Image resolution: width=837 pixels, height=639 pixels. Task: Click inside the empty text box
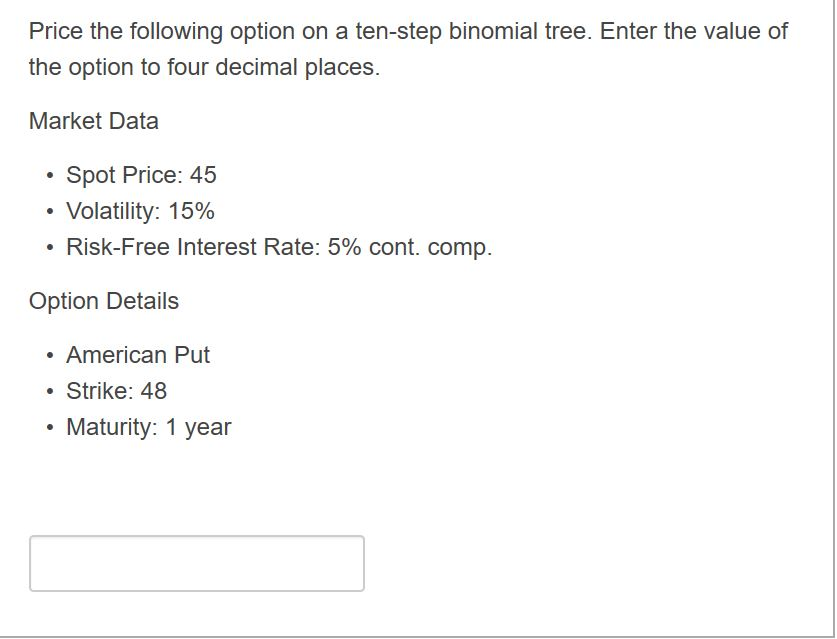pos(197,563)
